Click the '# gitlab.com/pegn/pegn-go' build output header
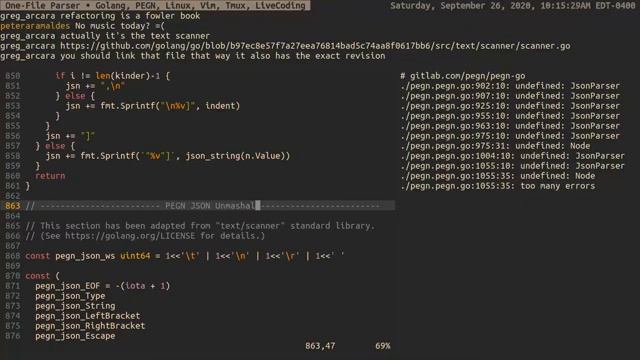Image resolution: width=640 pixels, height=360 pixels. [463, 76]
